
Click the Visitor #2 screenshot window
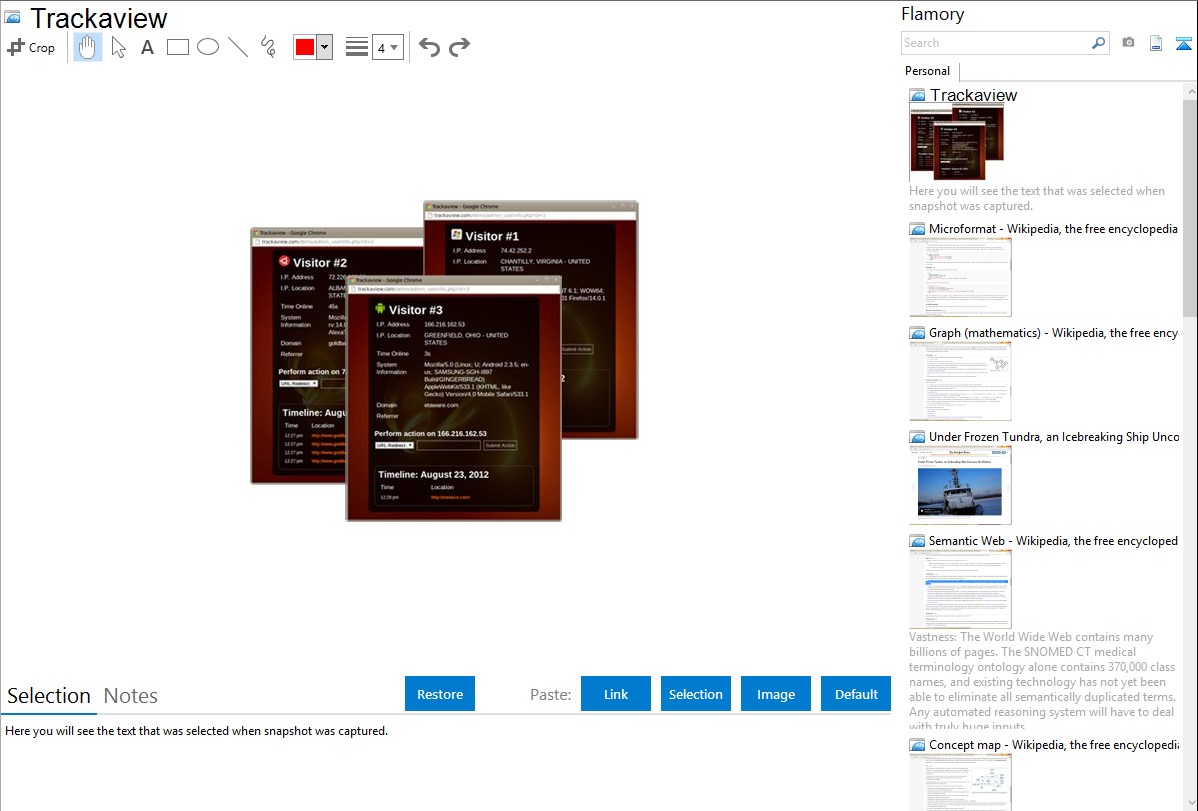pos(298,355)
